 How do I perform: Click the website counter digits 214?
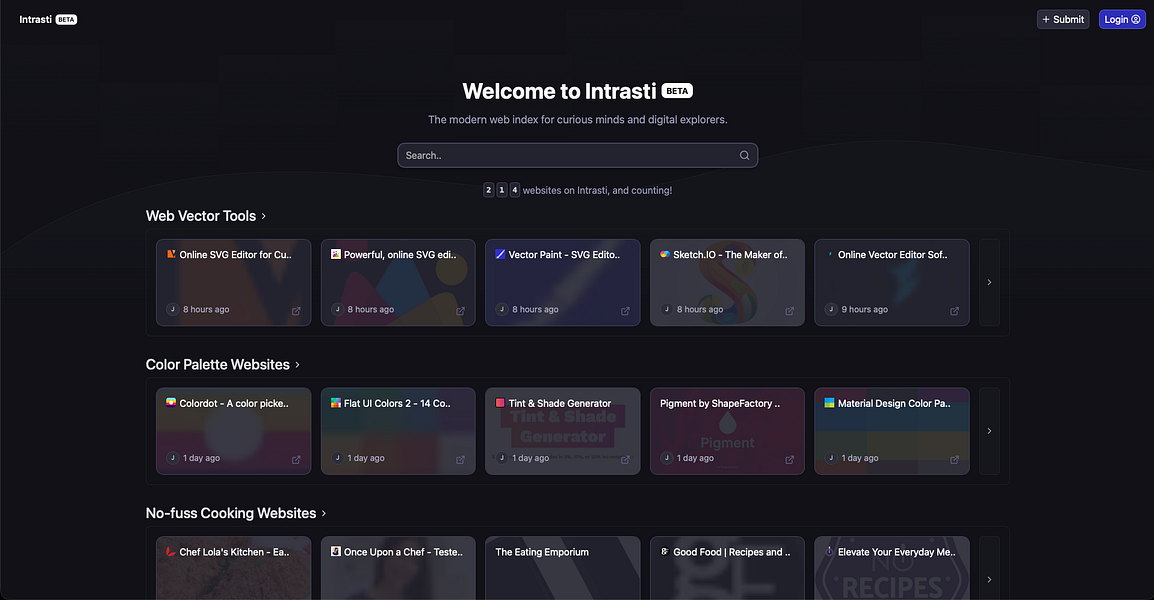502,190
